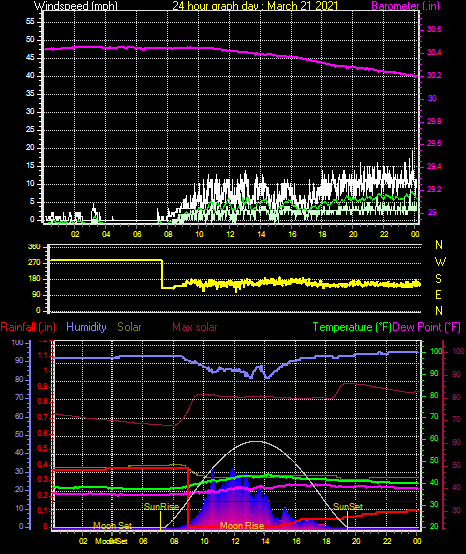Click the W compass direction label
The image size is (466, 554).
(440, 262)
